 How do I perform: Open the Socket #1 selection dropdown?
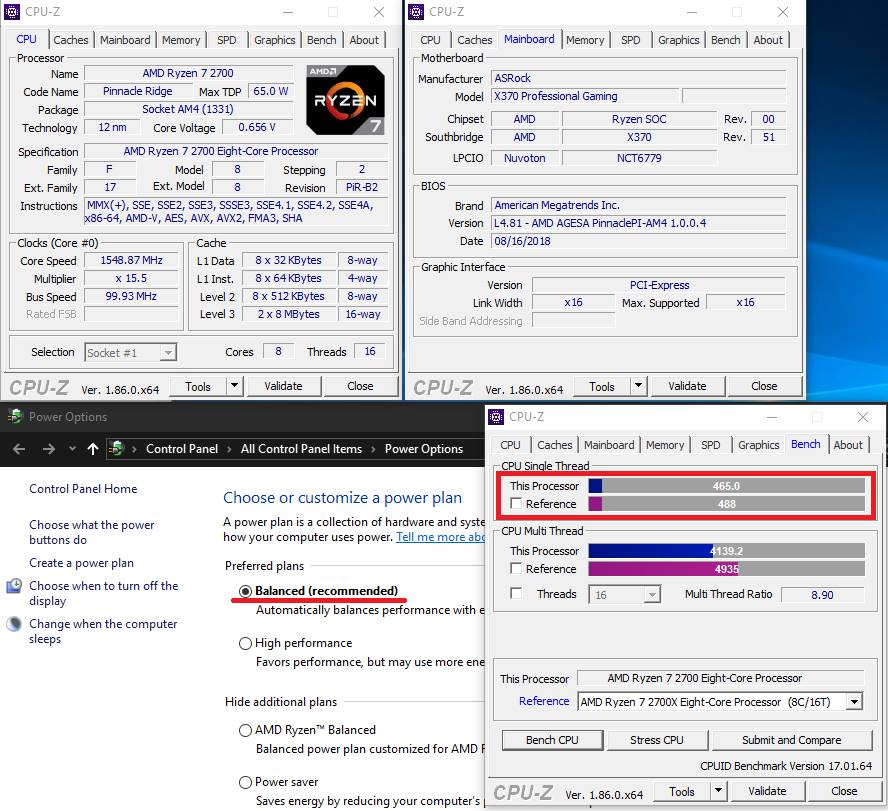(x=168, y=353)
